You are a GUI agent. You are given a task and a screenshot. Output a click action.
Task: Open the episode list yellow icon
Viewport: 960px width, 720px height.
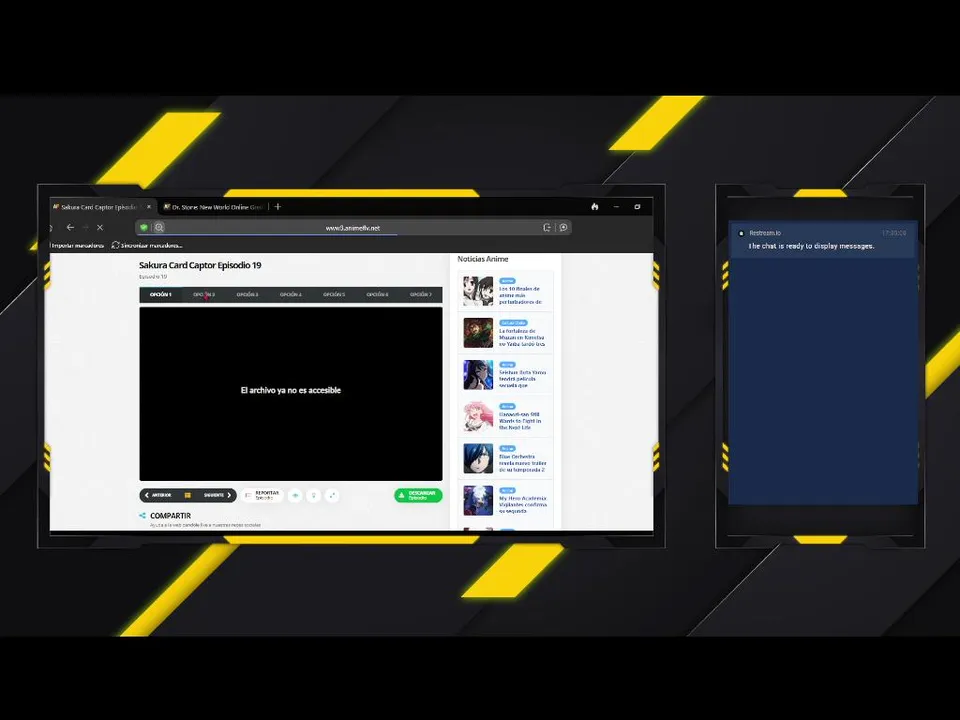[x=187, y=495]
